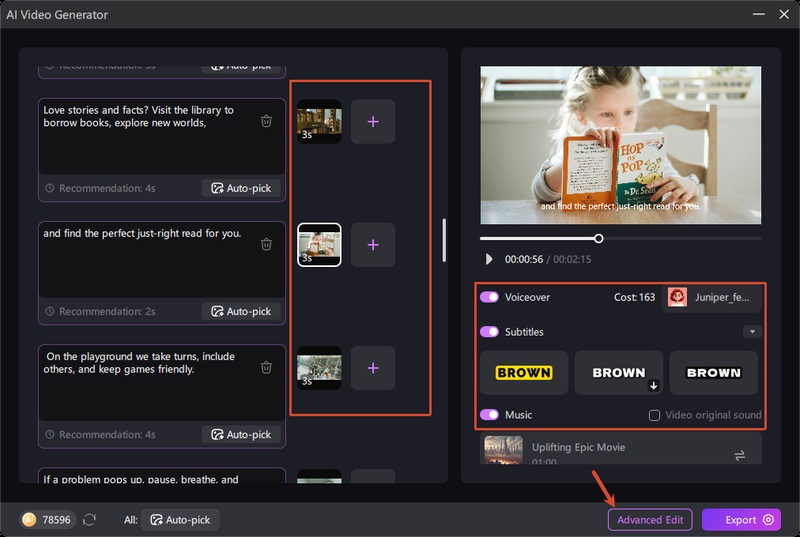Auto-pick media for the just-right read segment
Image resolution: width=800 pixels, height=537 pixels.
[x=241, y=311]
